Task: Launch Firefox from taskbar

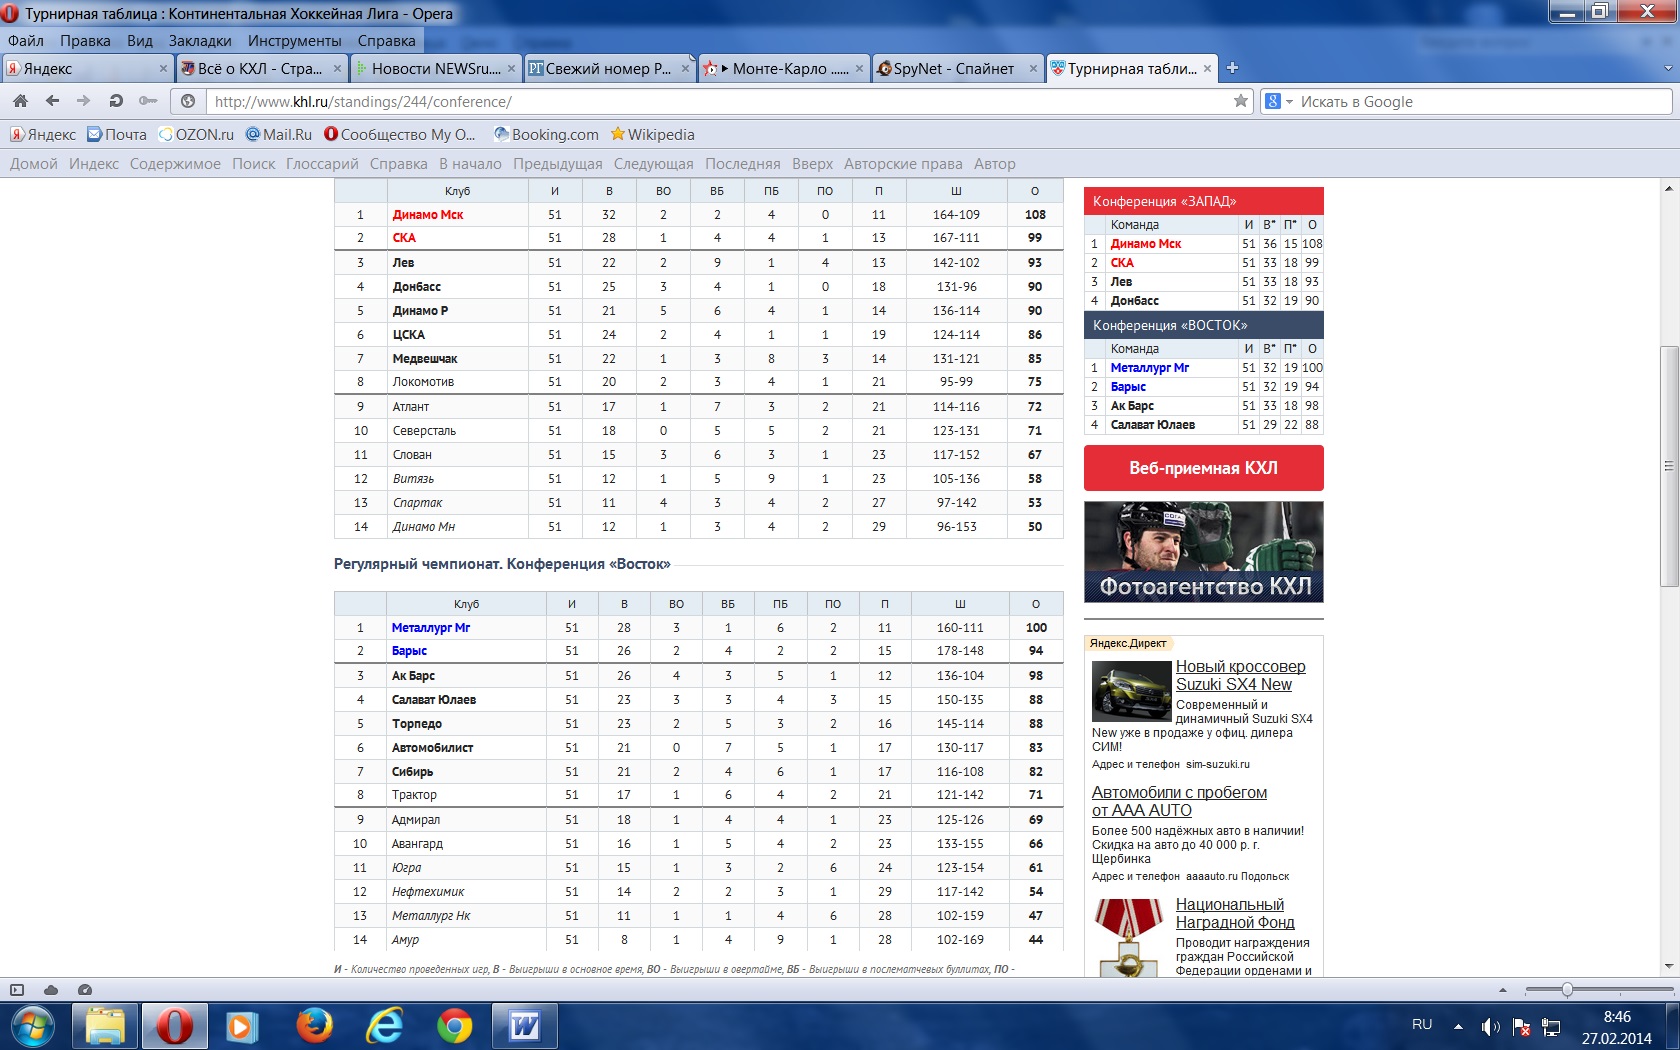Action: pos(314,1026)
